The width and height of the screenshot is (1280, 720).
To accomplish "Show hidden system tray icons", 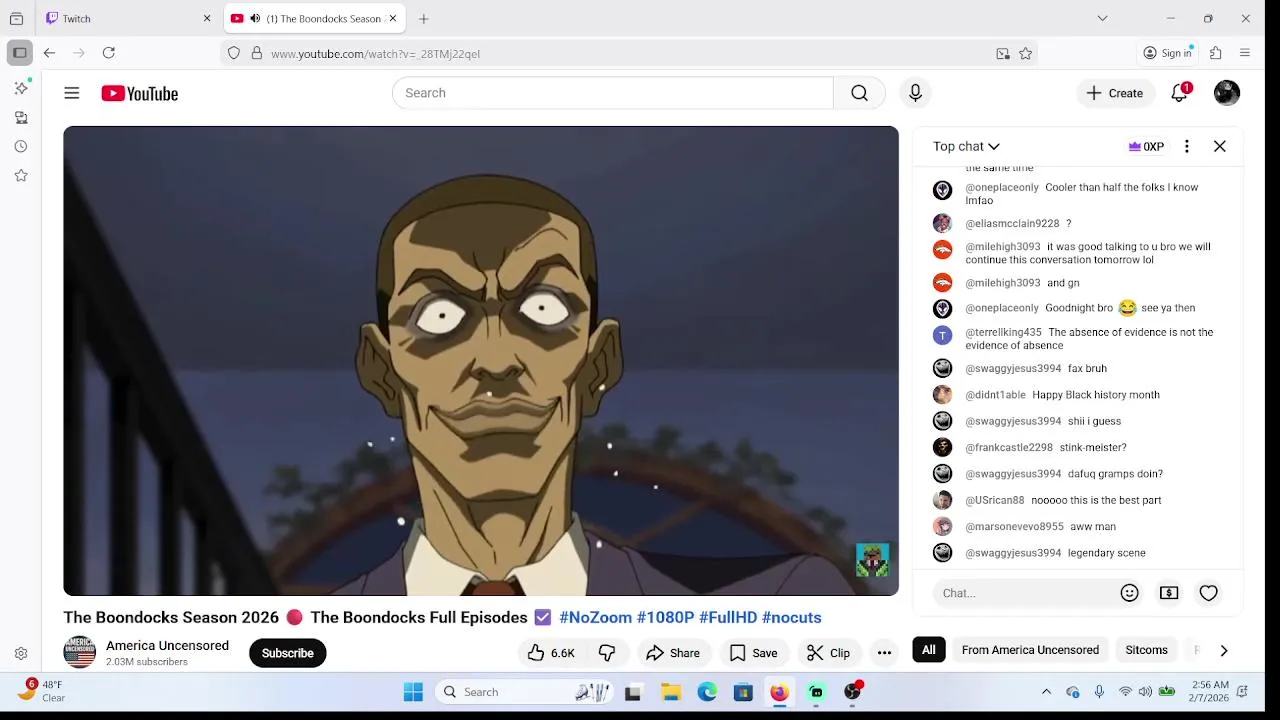I will pos(1046,692).
